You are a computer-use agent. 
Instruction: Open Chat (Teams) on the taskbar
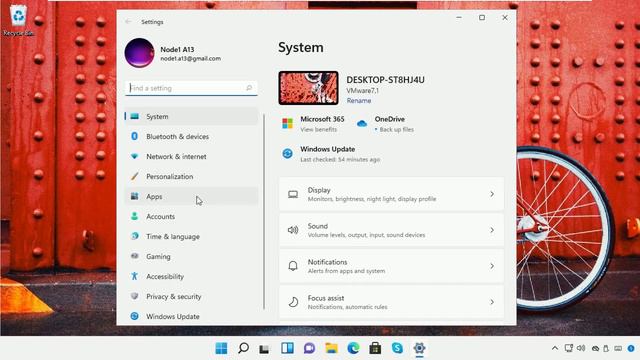(309, 348)
